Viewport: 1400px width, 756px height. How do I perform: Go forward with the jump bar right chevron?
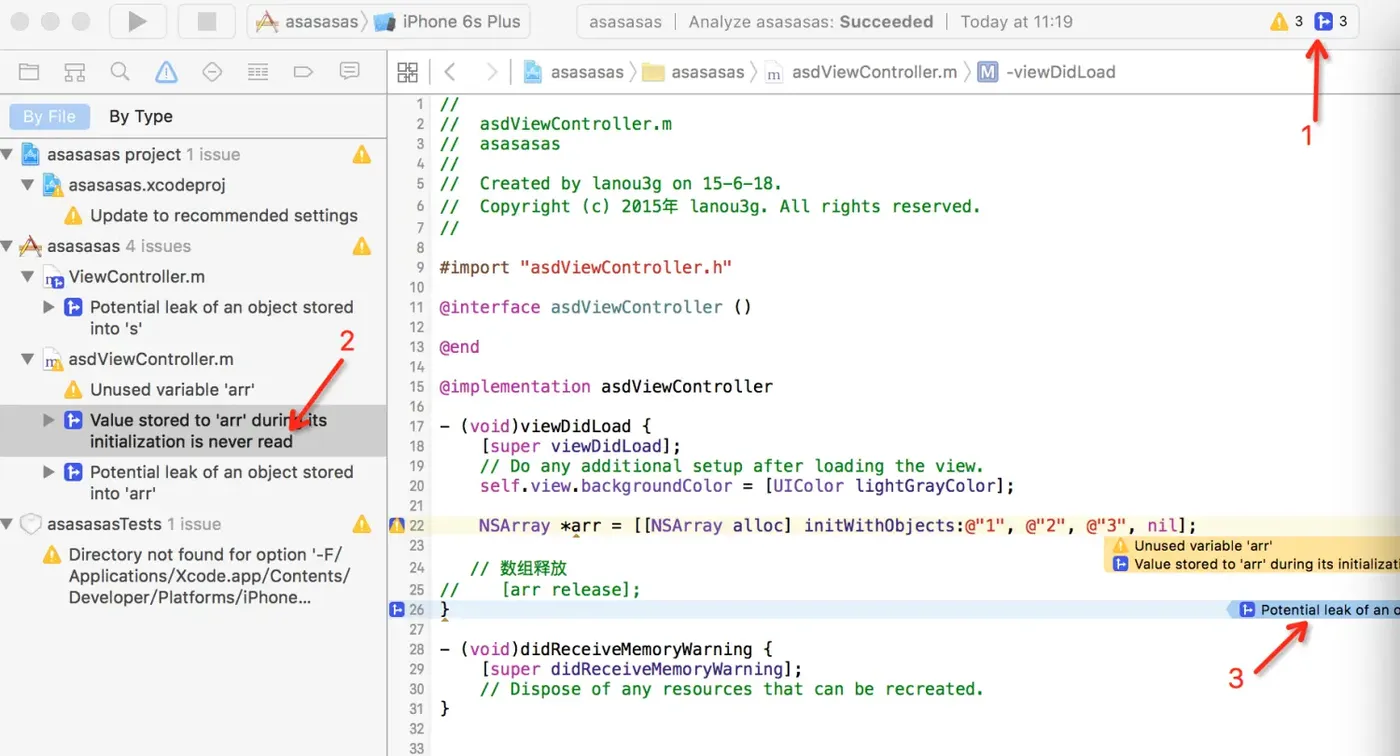[491, 72]
